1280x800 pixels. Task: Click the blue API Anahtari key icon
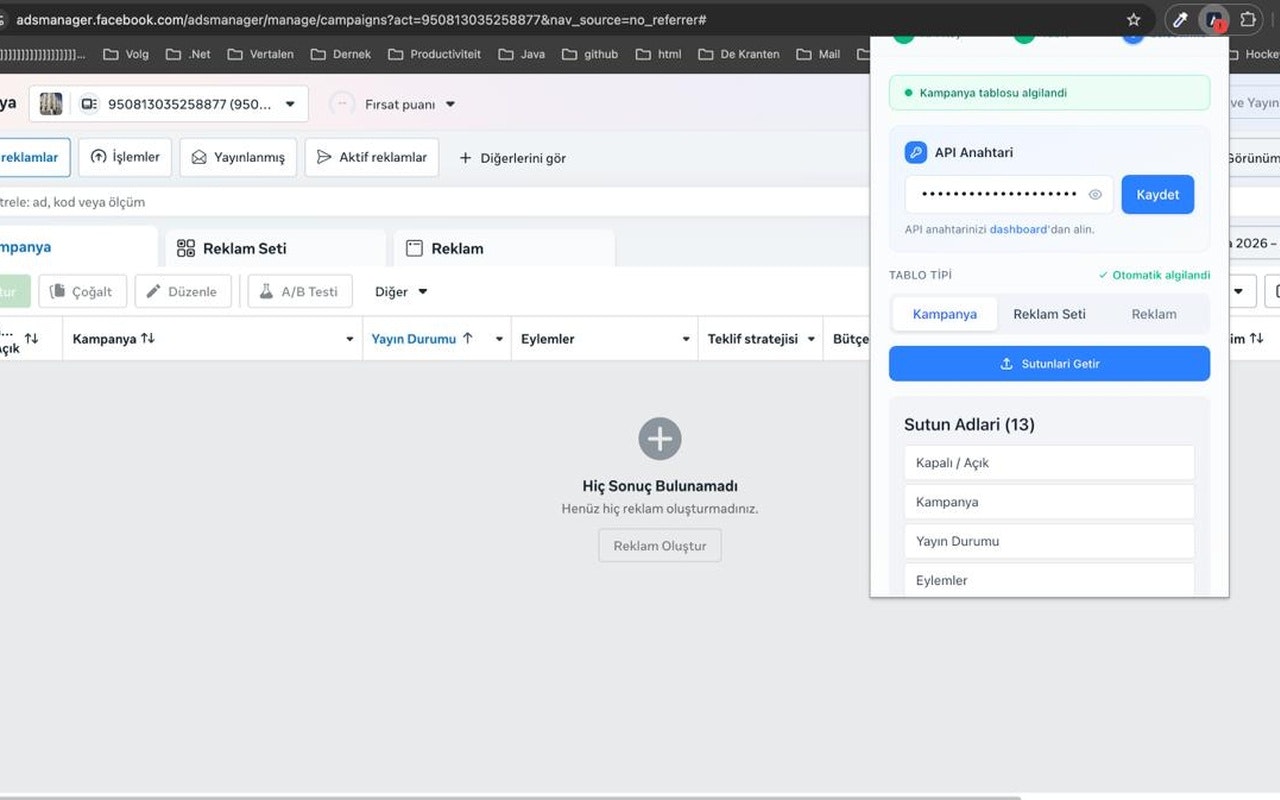[x=917, y=152]
